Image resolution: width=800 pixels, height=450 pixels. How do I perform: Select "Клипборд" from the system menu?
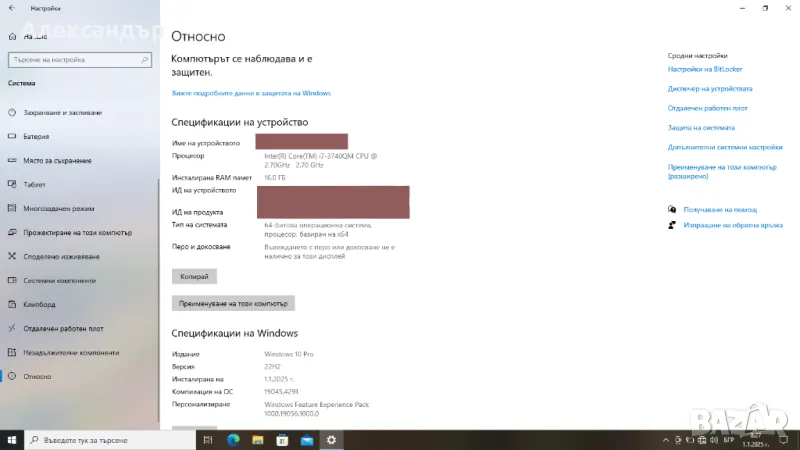click(x=39, y=305)
